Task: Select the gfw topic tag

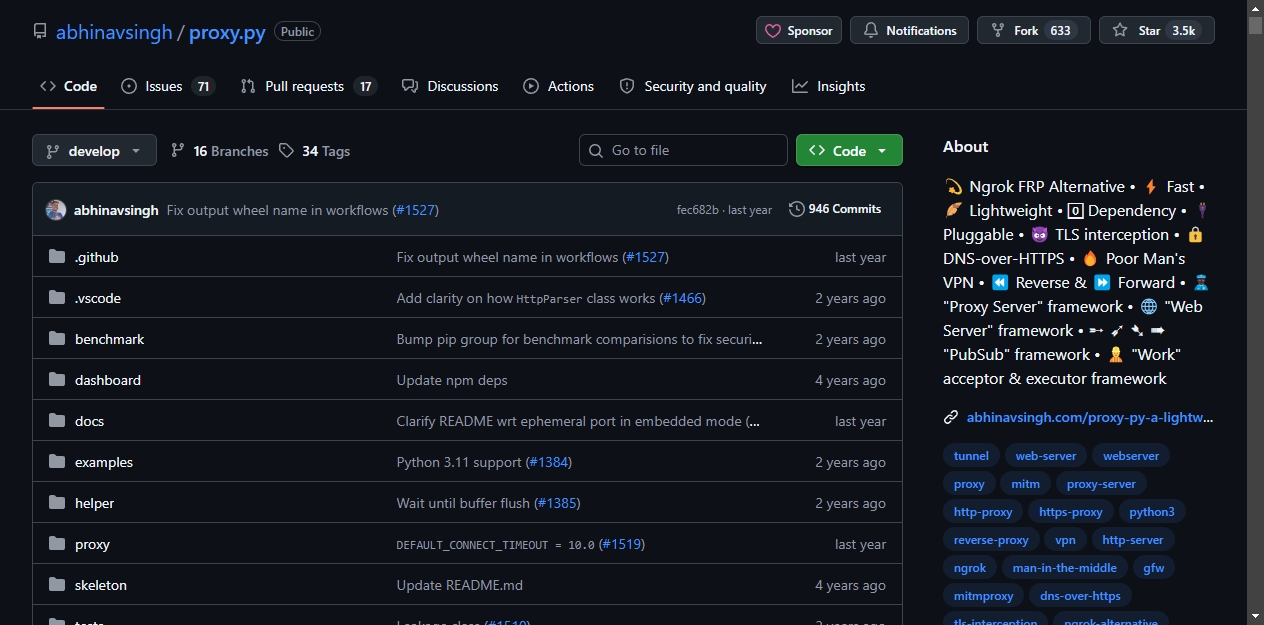Action: 1154,568
